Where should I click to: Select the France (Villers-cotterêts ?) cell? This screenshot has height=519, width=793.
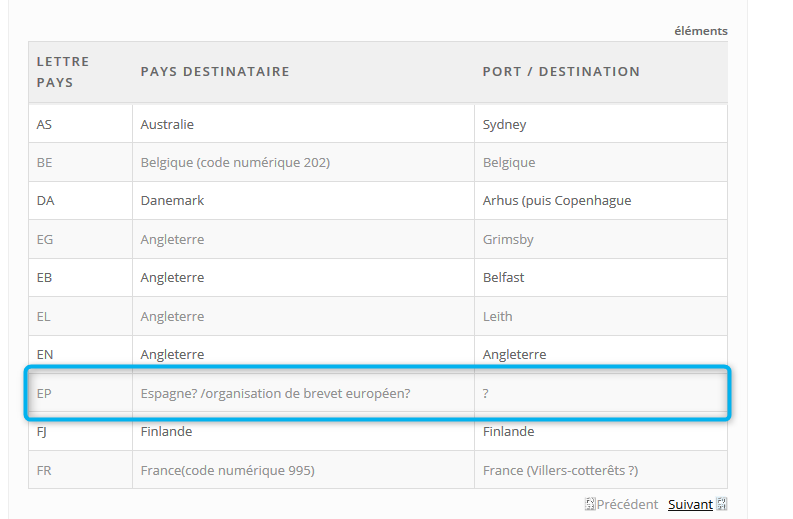tap(560, 471)
